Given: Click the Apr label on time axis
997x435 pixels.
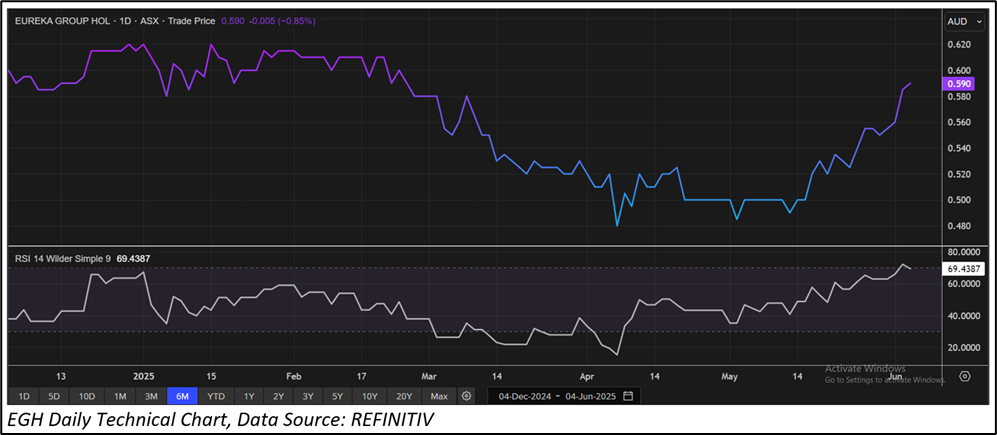Looking at the screenshot, I should click(589, 376).
